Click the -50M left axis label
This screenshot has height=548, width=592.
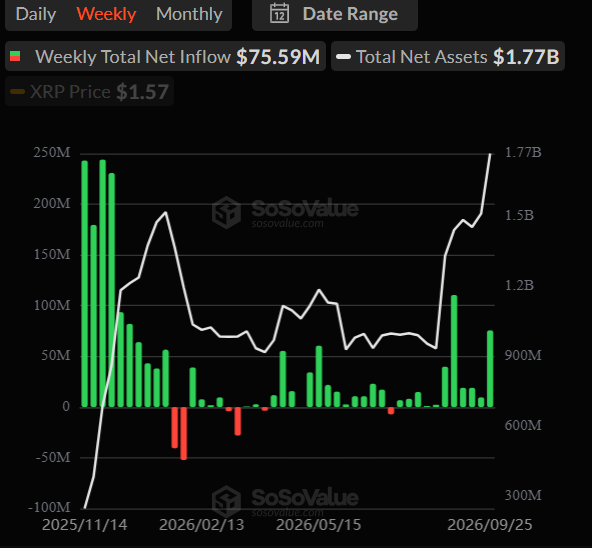point(53,458)
